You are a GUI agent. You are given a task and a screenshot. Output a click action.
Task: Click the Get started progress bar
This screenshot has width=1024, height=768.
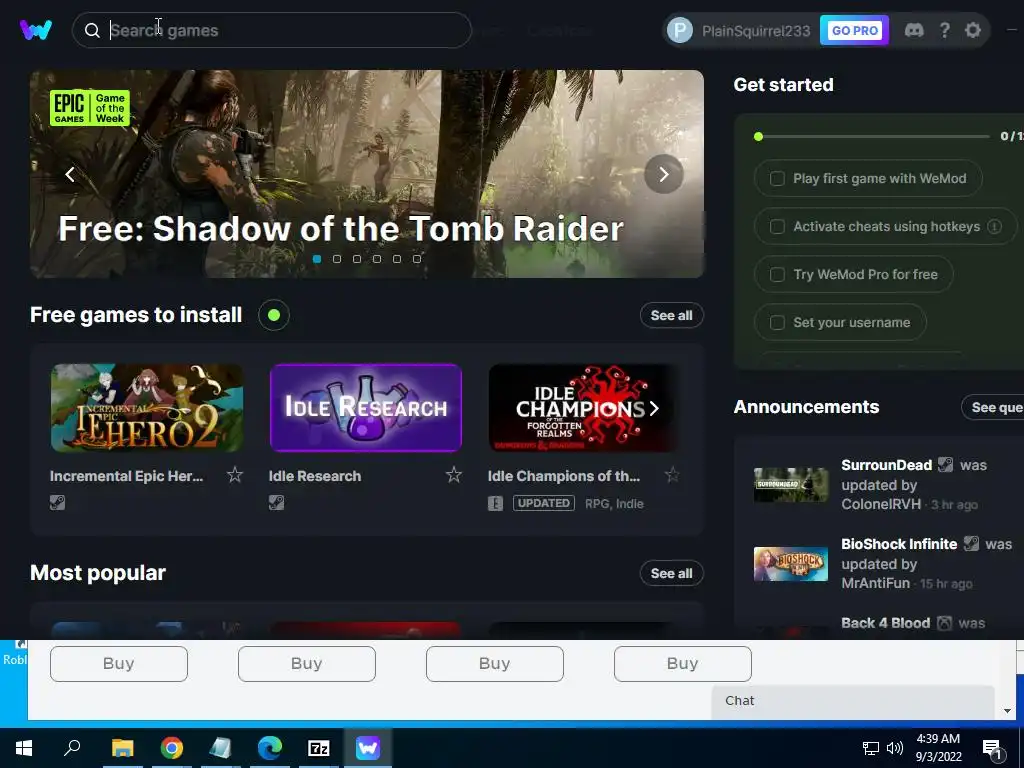[873, 136]
